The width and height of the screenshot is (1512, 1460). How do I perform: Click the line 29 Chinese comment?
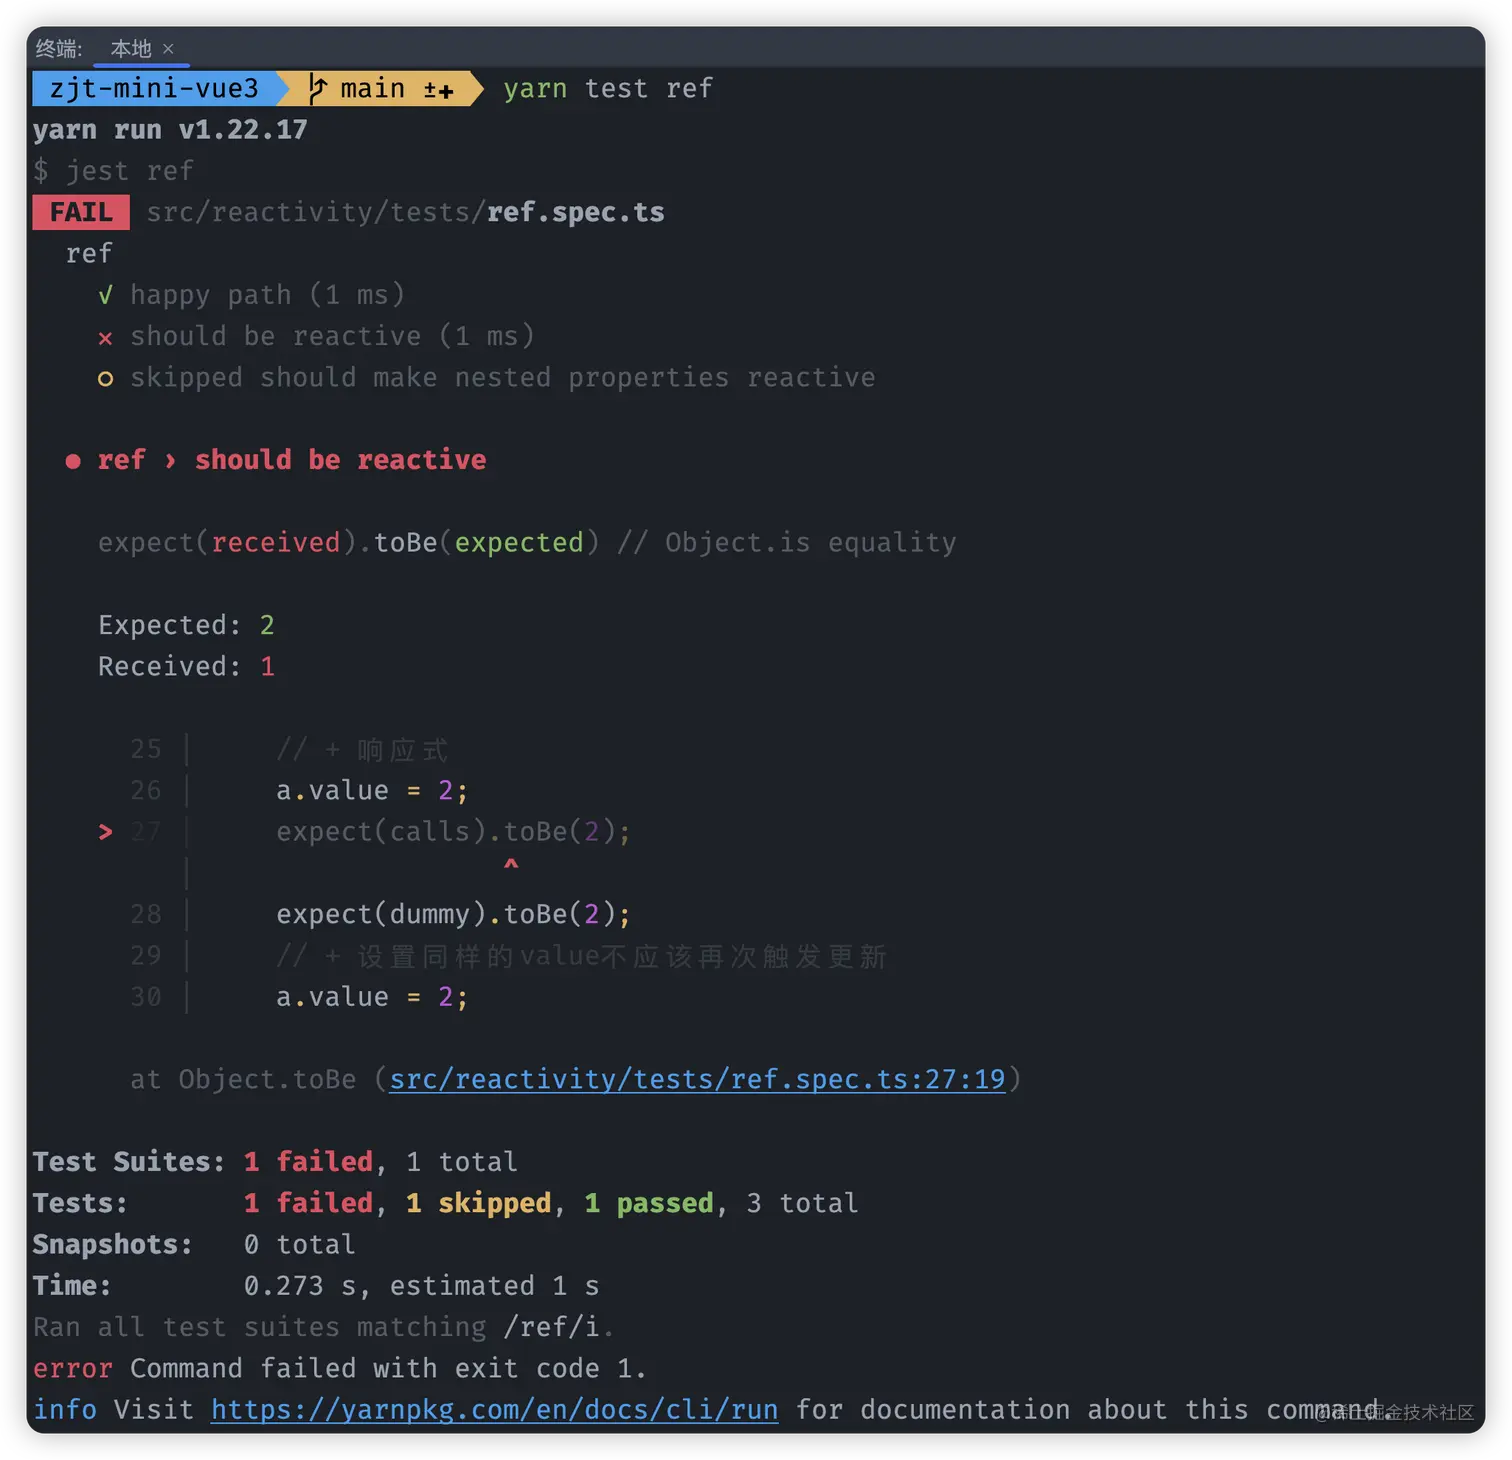tap(581, 956)
